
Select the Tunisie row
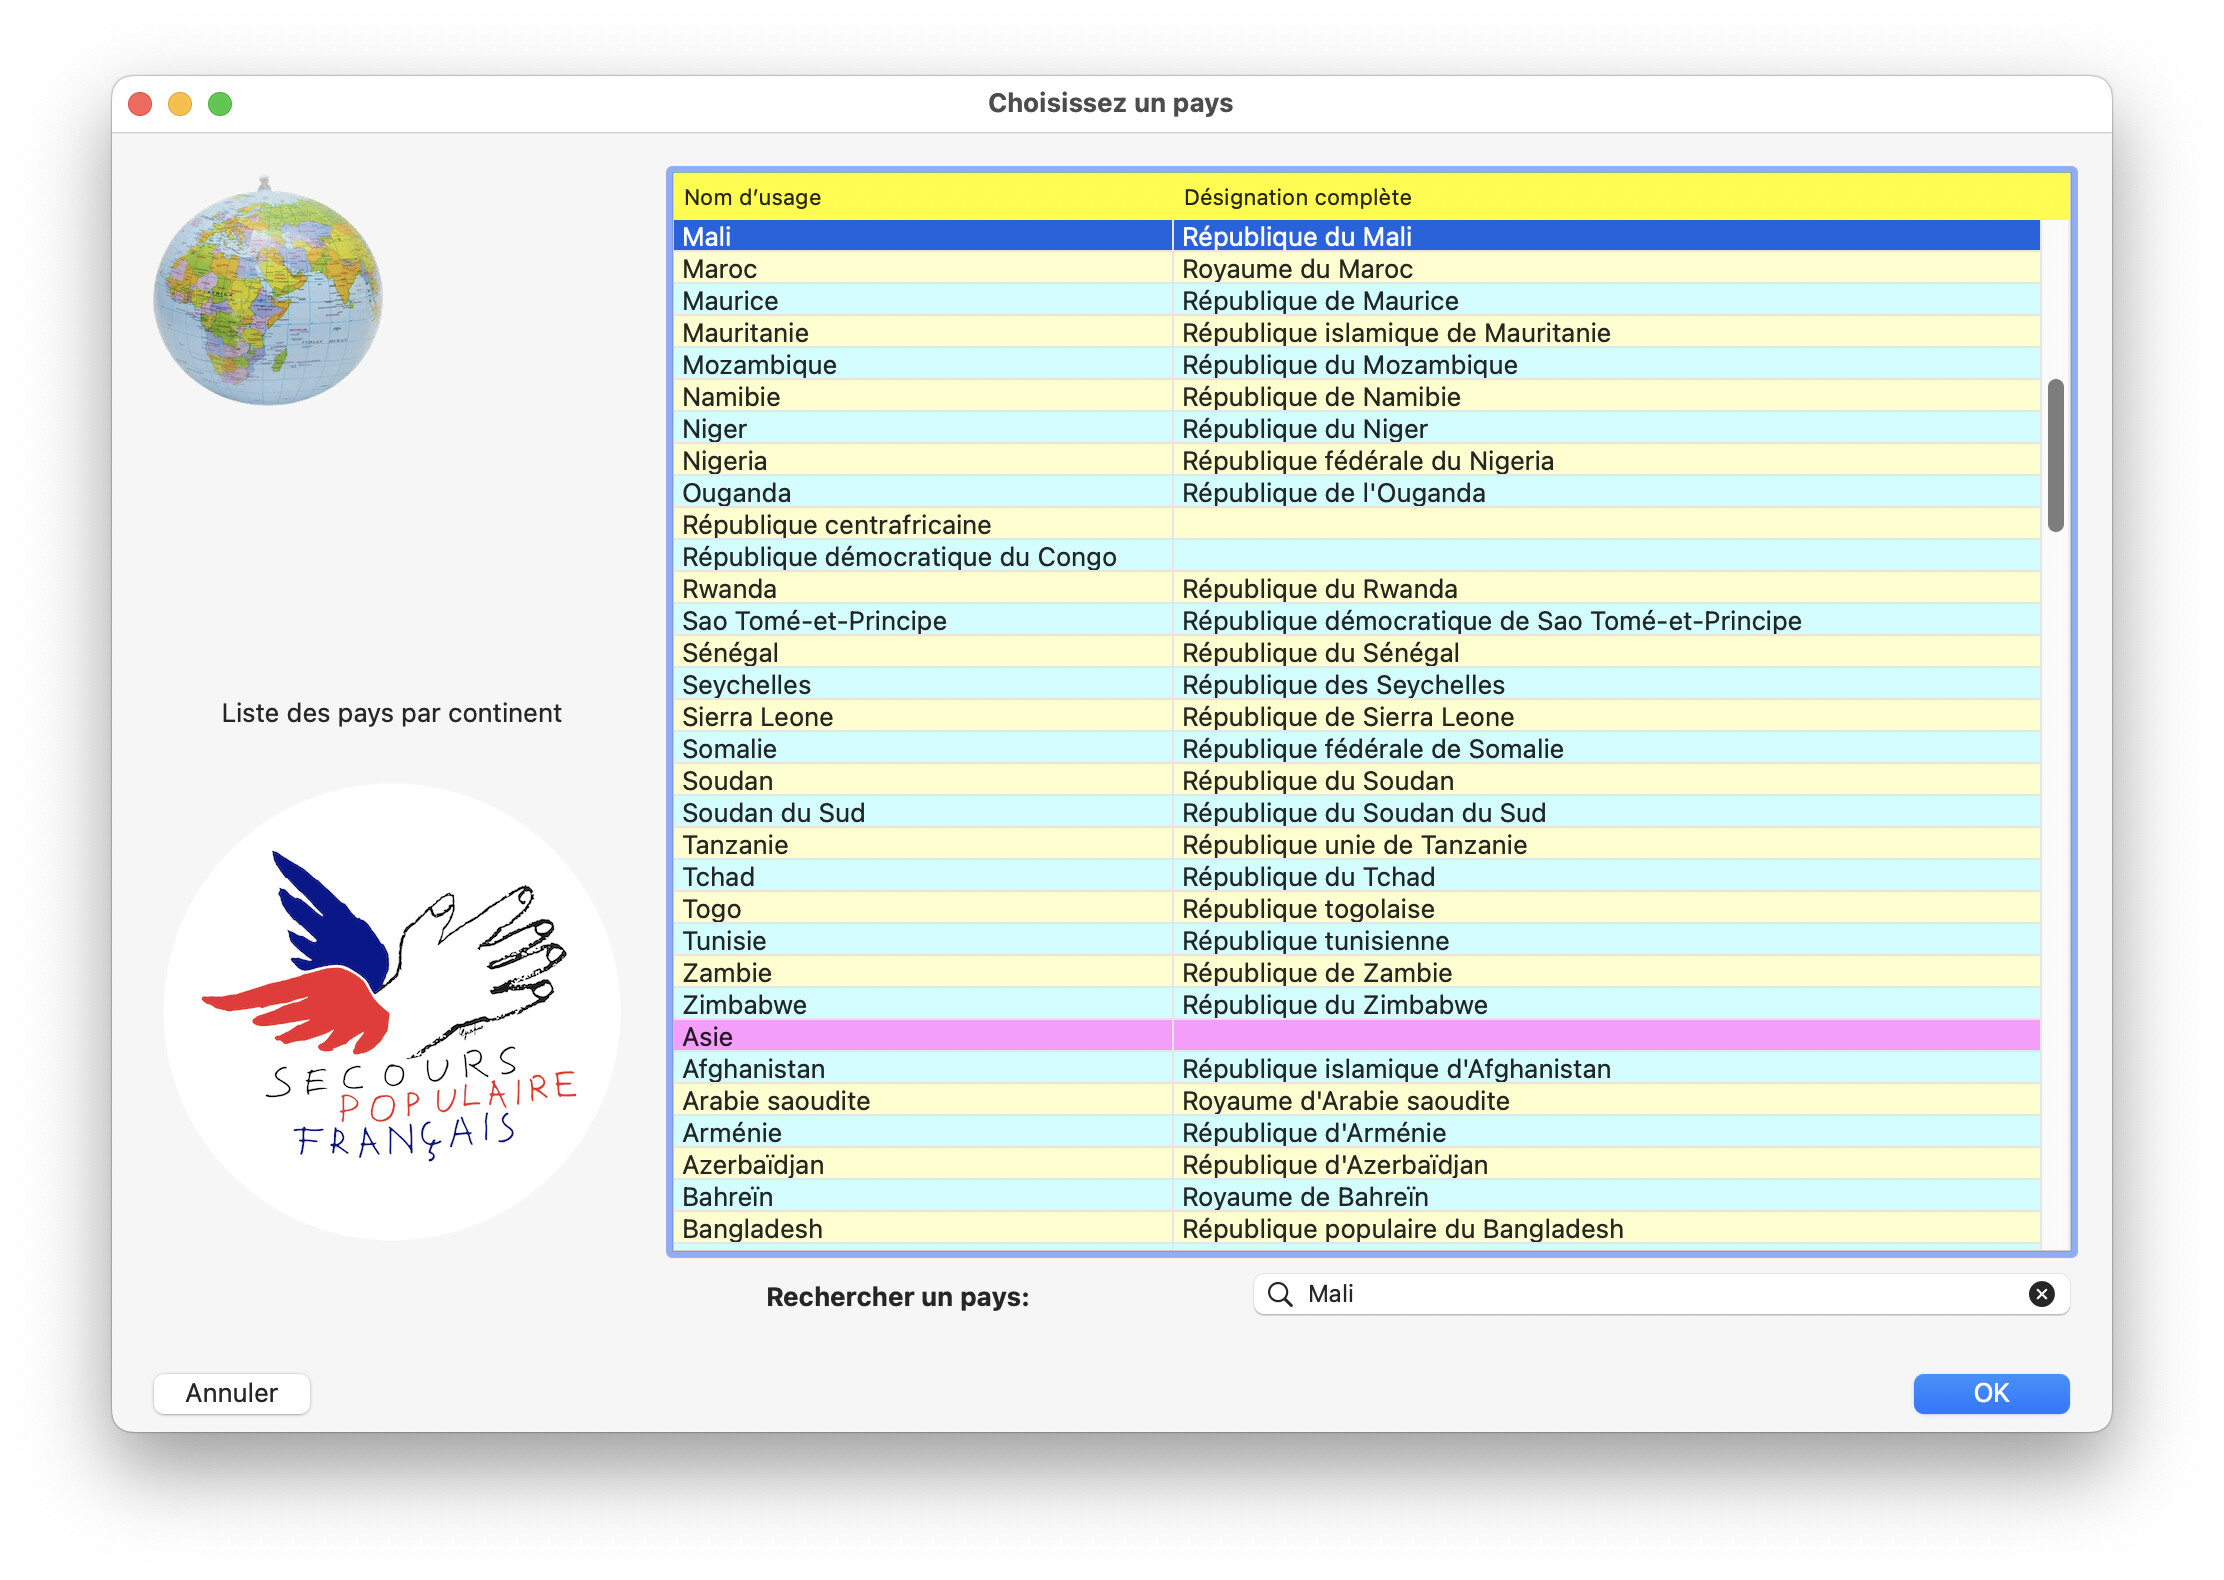point(1357,940)
